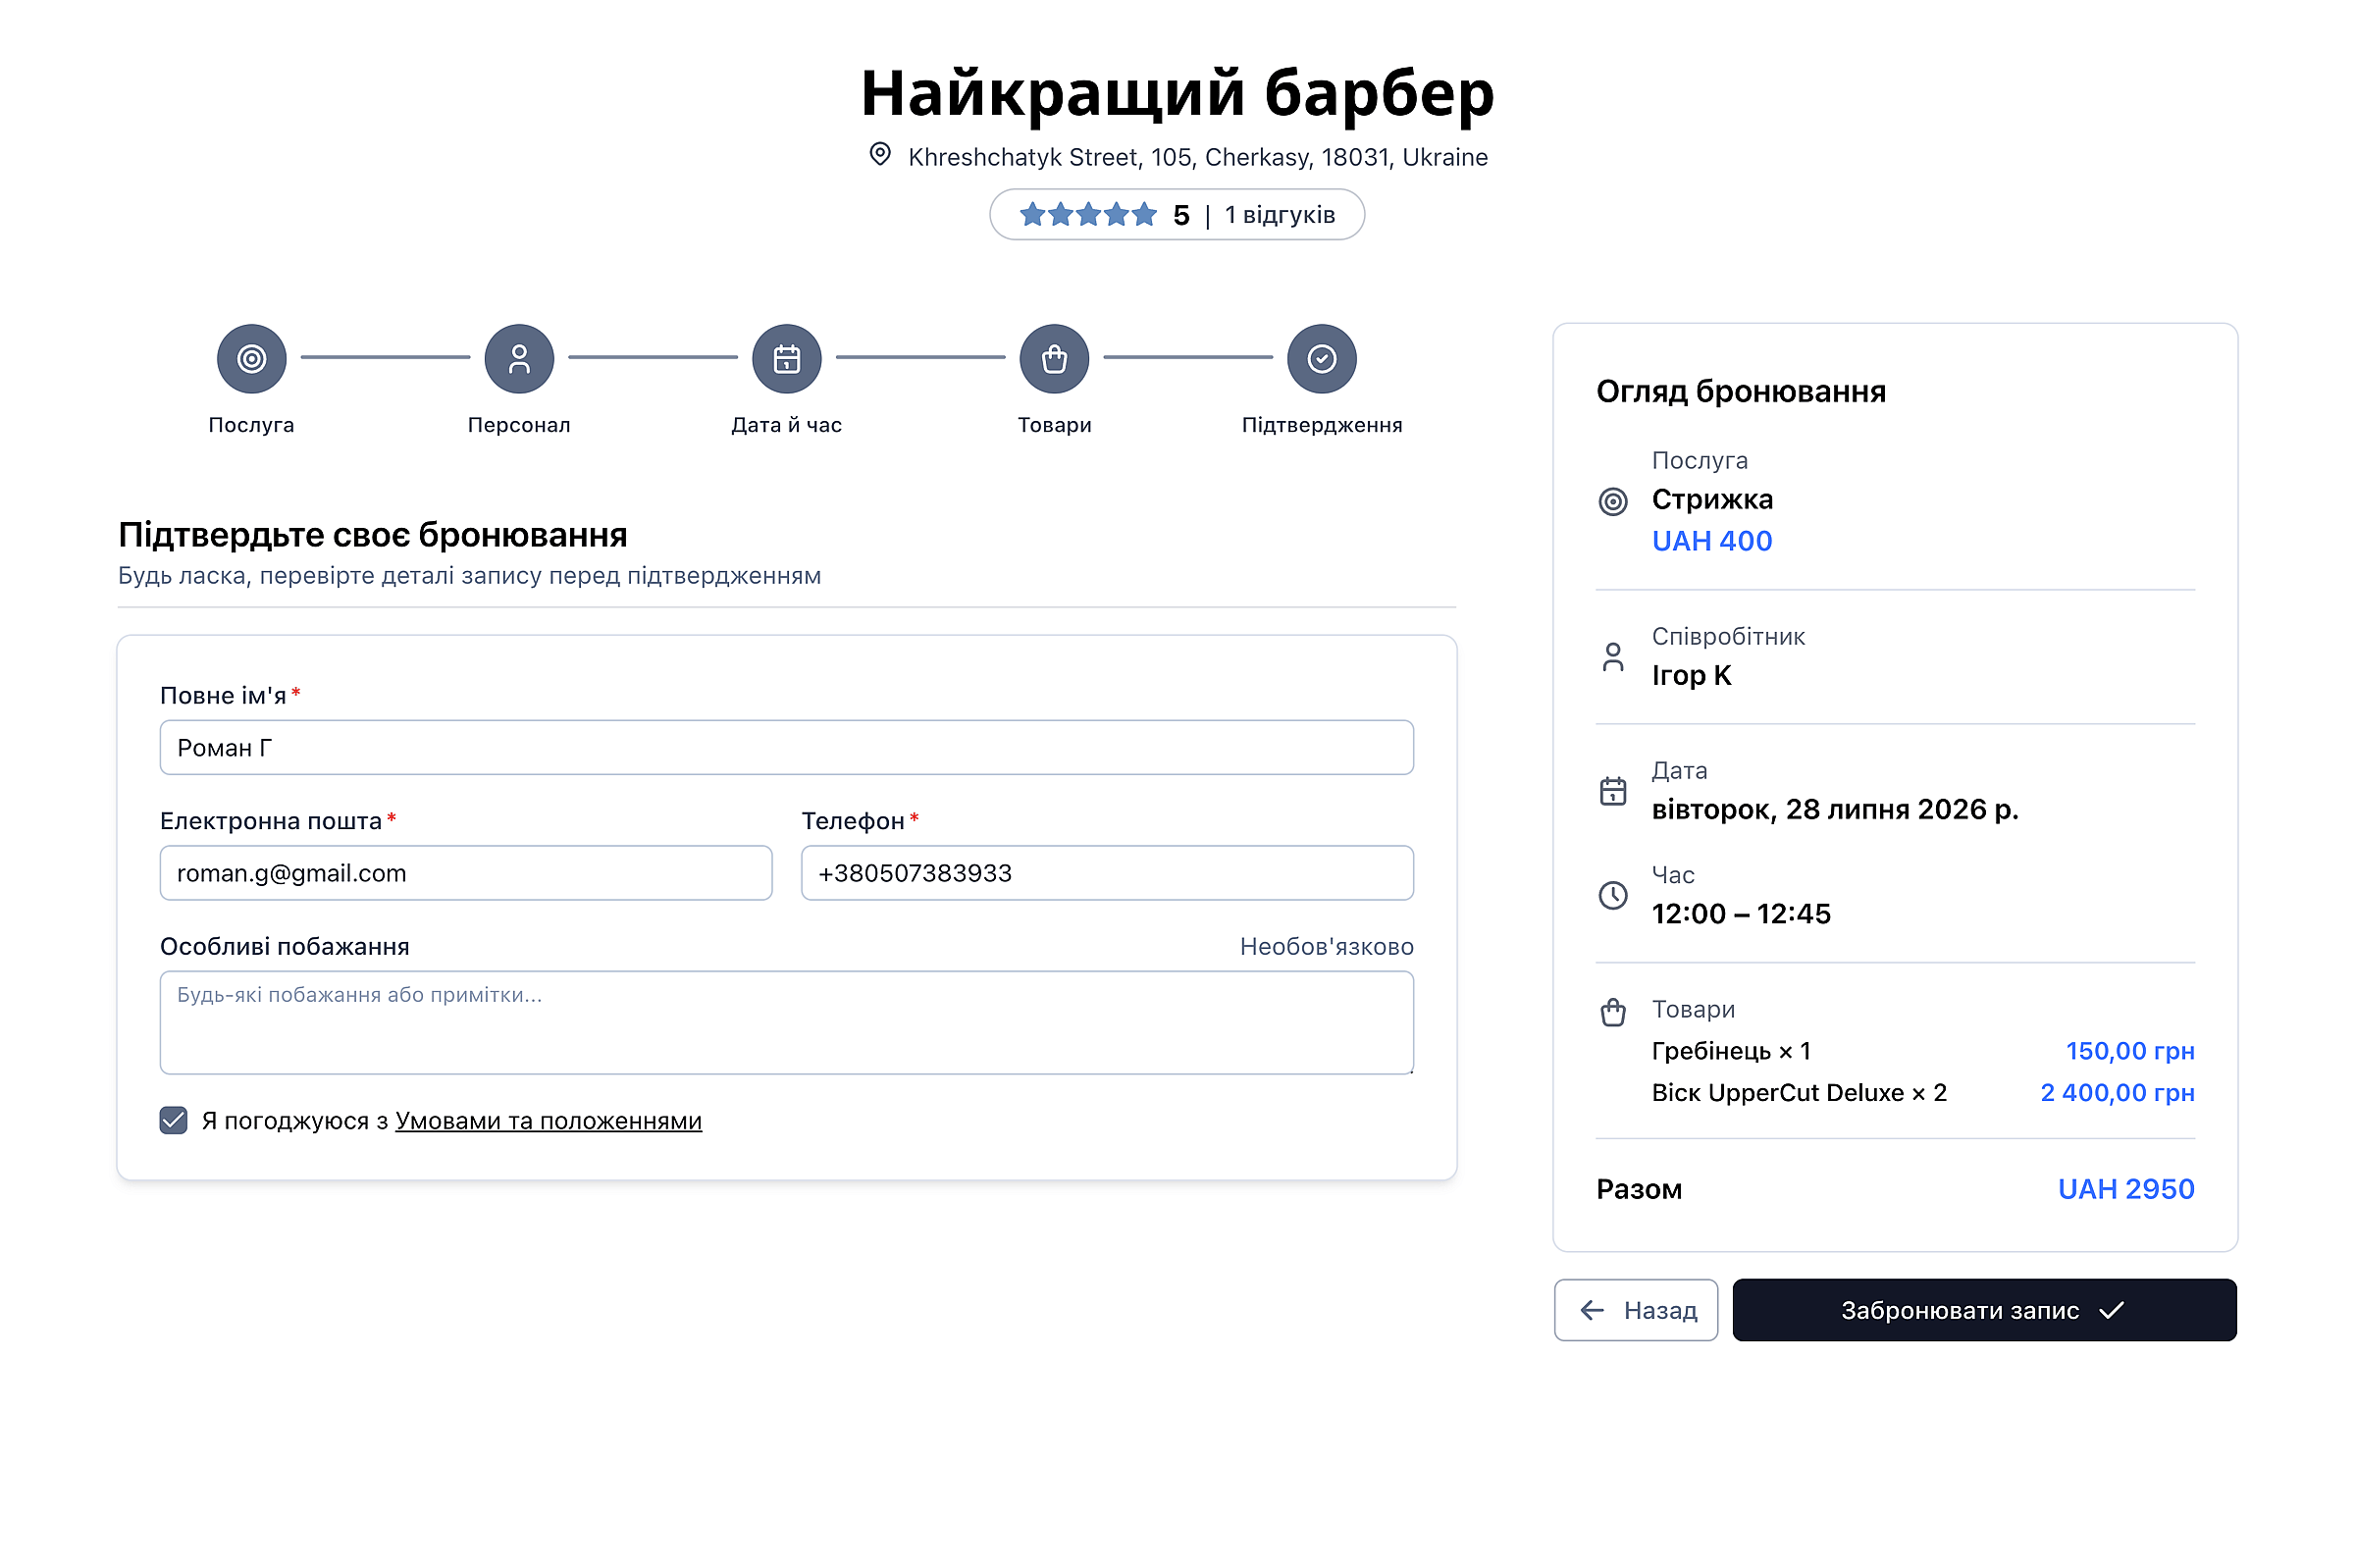The height and width of the screenshot is (1568, 2355).
Task: Toggle the terms agreement checkbox
Action: [173, 1120]
